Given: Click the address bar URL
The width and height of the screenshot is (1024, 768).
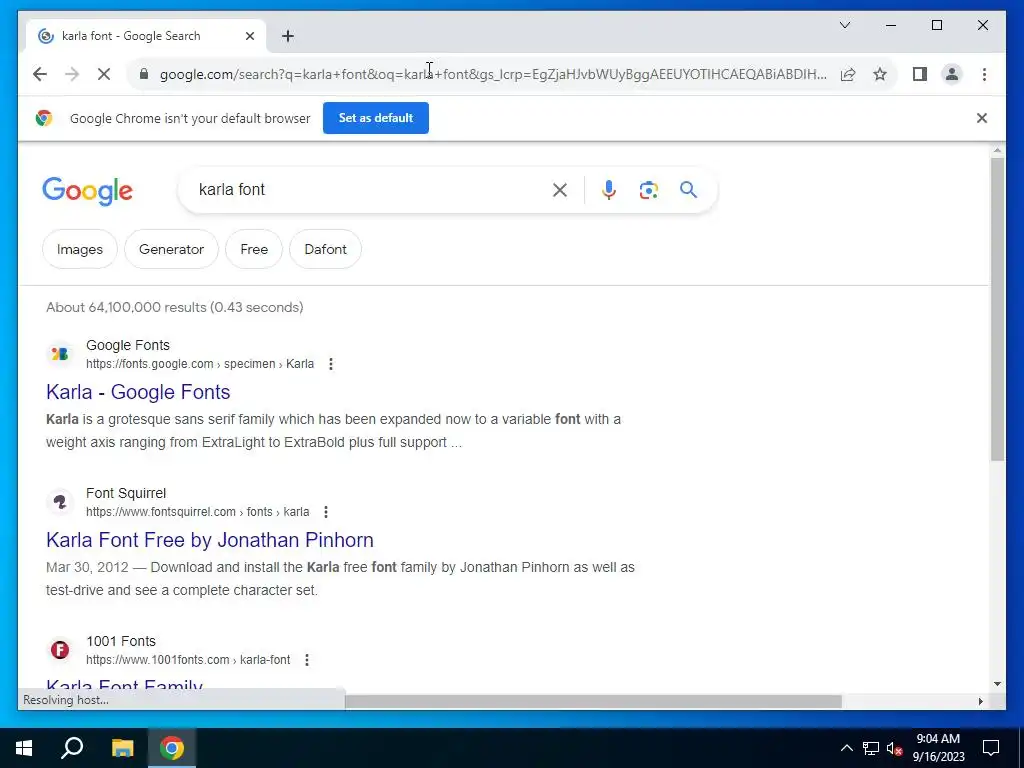Looking at the screenshot, I should (x=493, y=74).
